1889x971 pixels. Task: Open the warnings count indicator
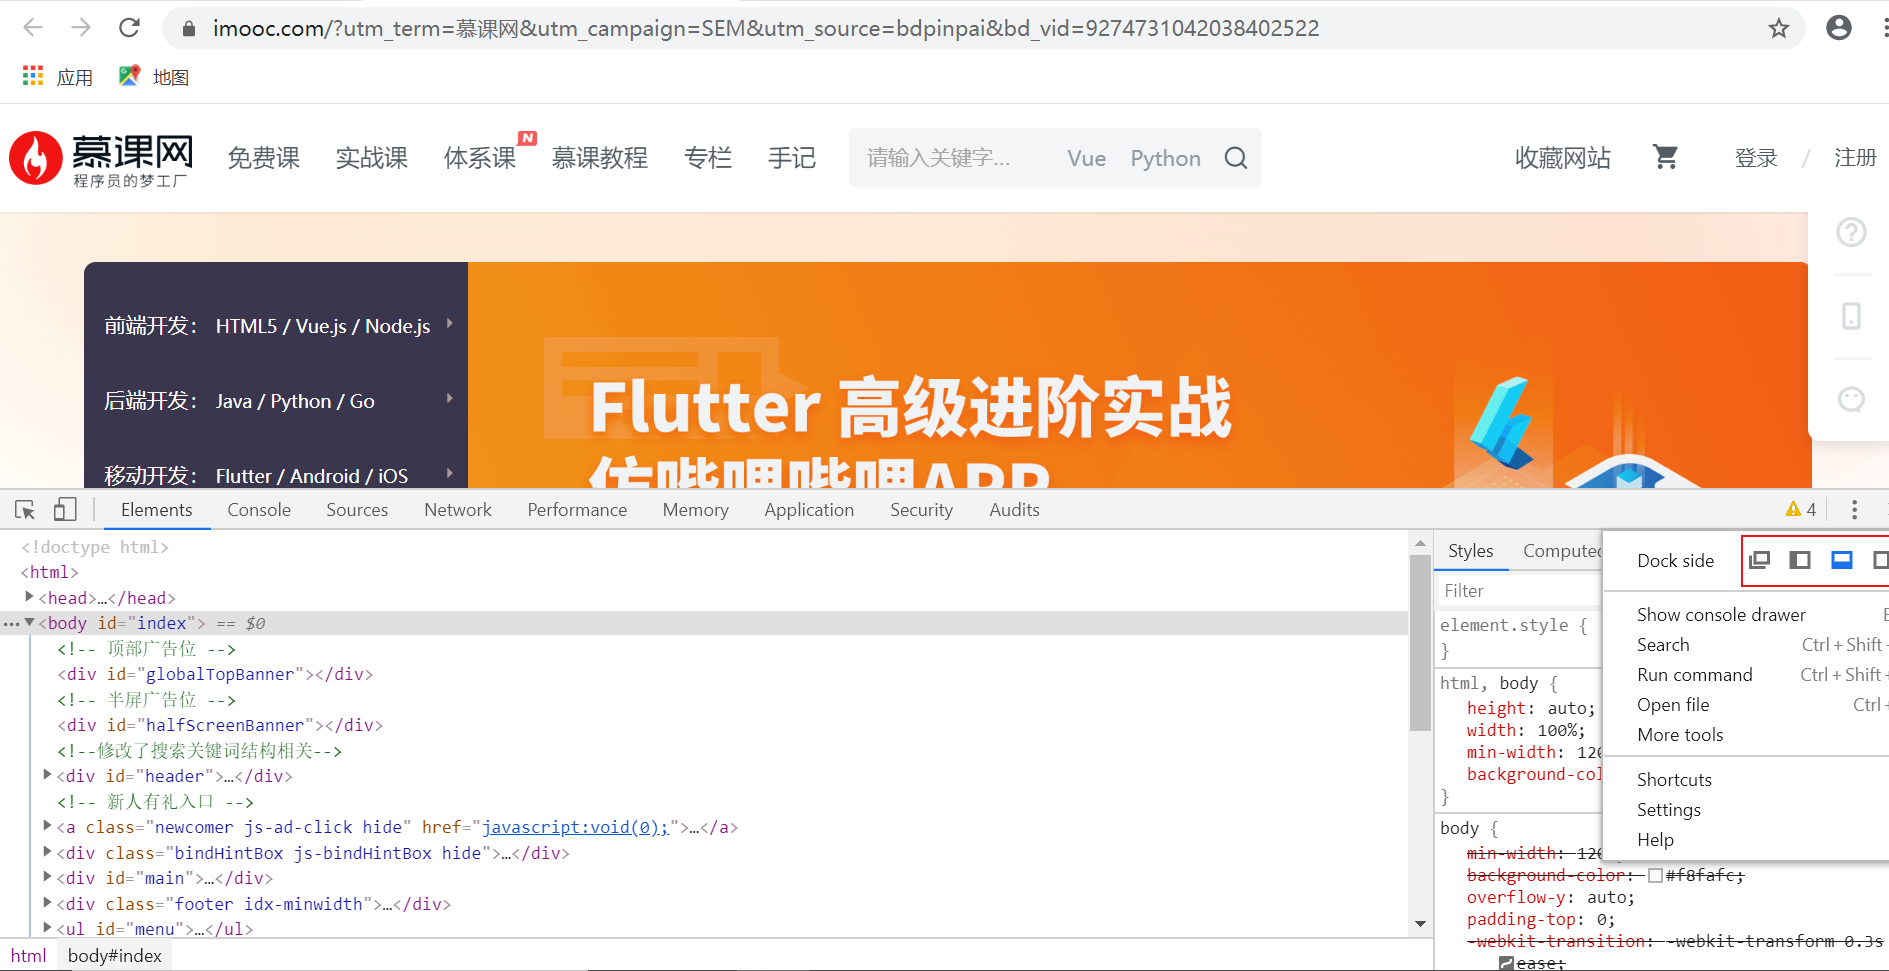click(1801, 509)
